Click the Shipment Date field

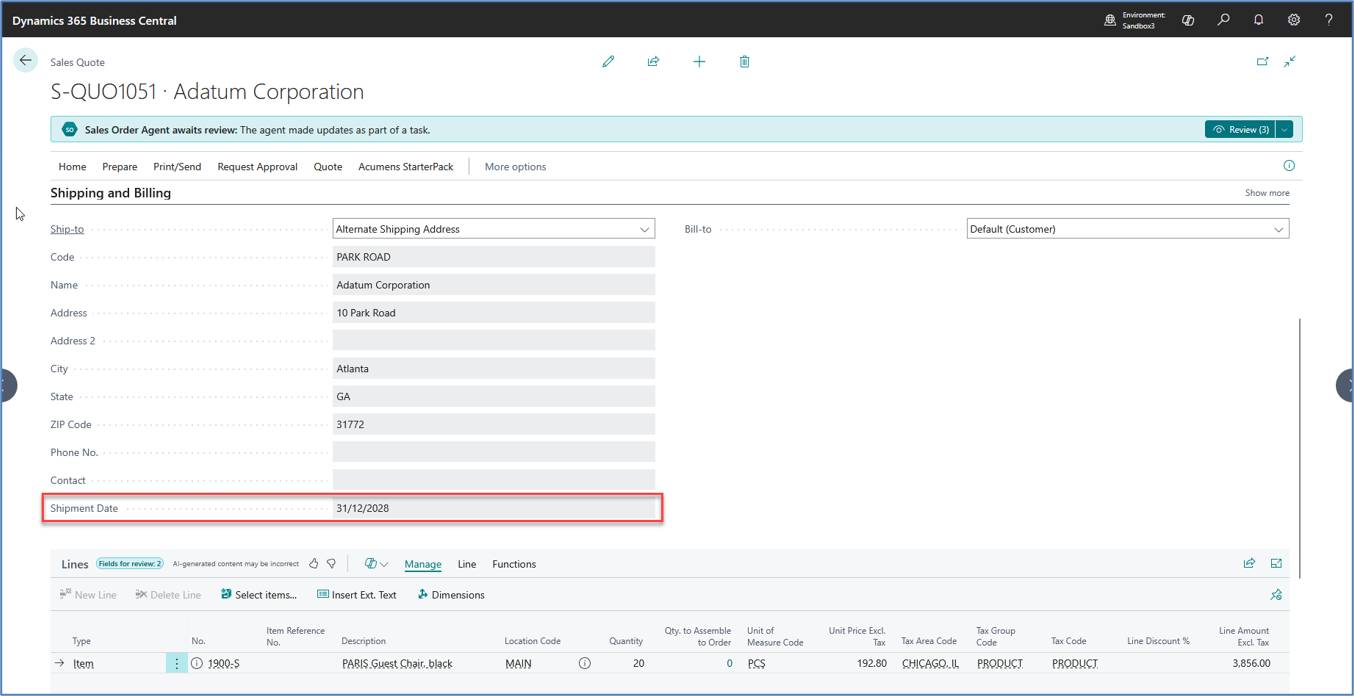pos(494,508)
